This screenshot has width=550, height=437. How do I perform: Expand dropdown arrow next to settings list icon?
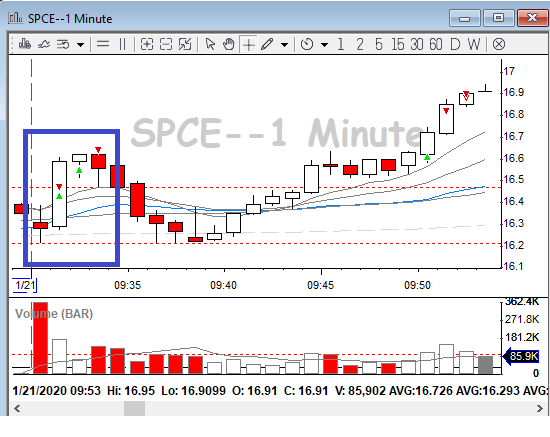(x=81, y=45)
